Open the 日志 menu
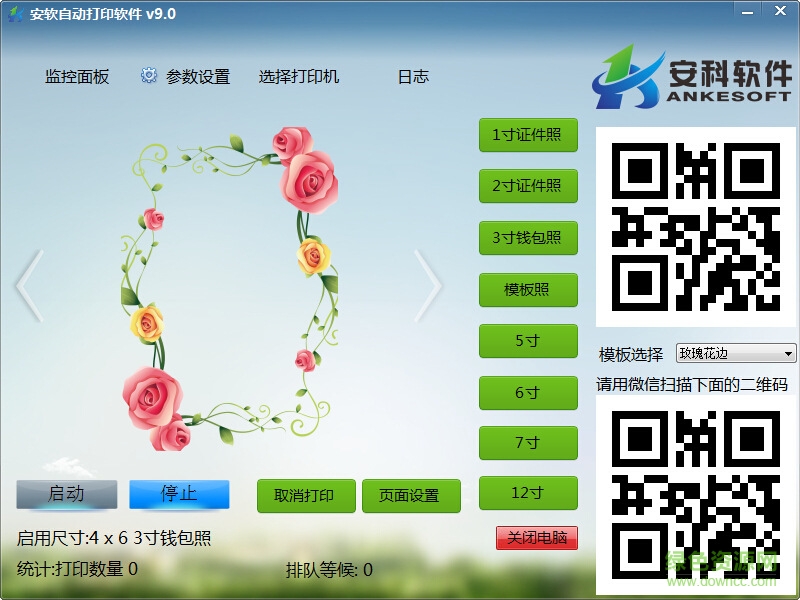 coord(413,75)
